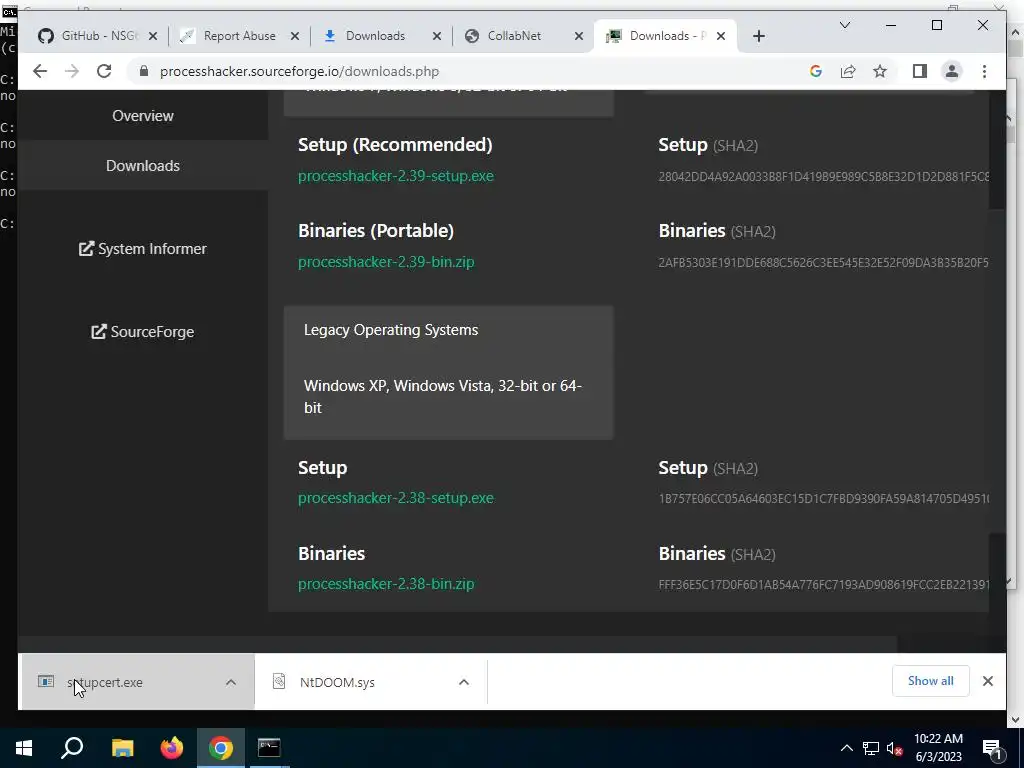Download processhacker-2.39-setup.exe
Image resolution: width=1024 pixels, height=768 pixels.
tap(396, 176)
